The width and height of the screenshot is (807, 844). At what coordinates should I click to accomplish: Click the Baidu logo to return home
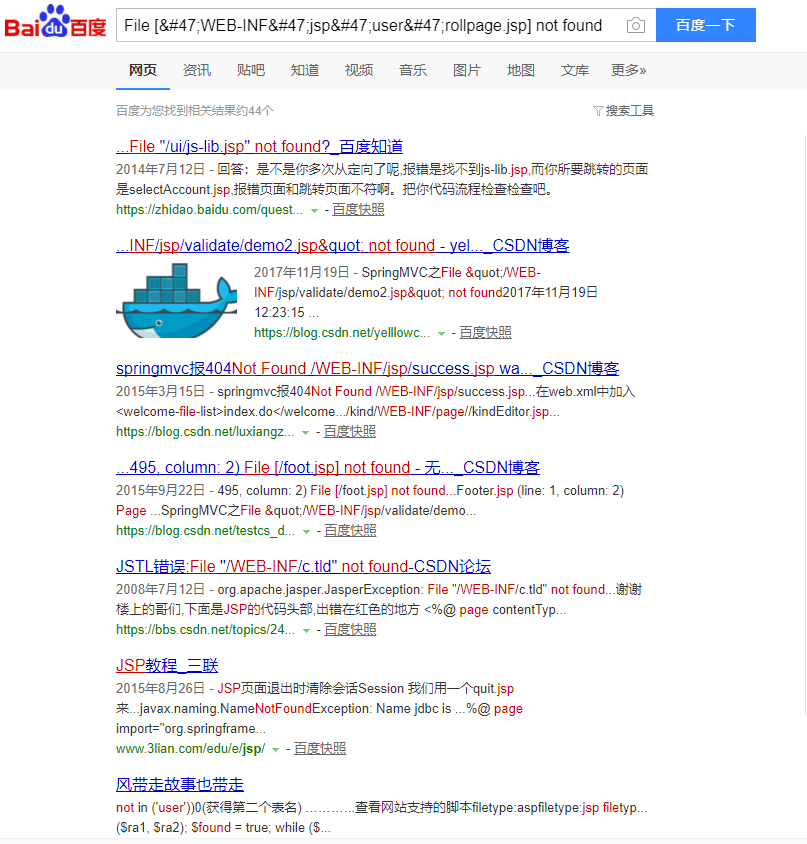(57, 25)
